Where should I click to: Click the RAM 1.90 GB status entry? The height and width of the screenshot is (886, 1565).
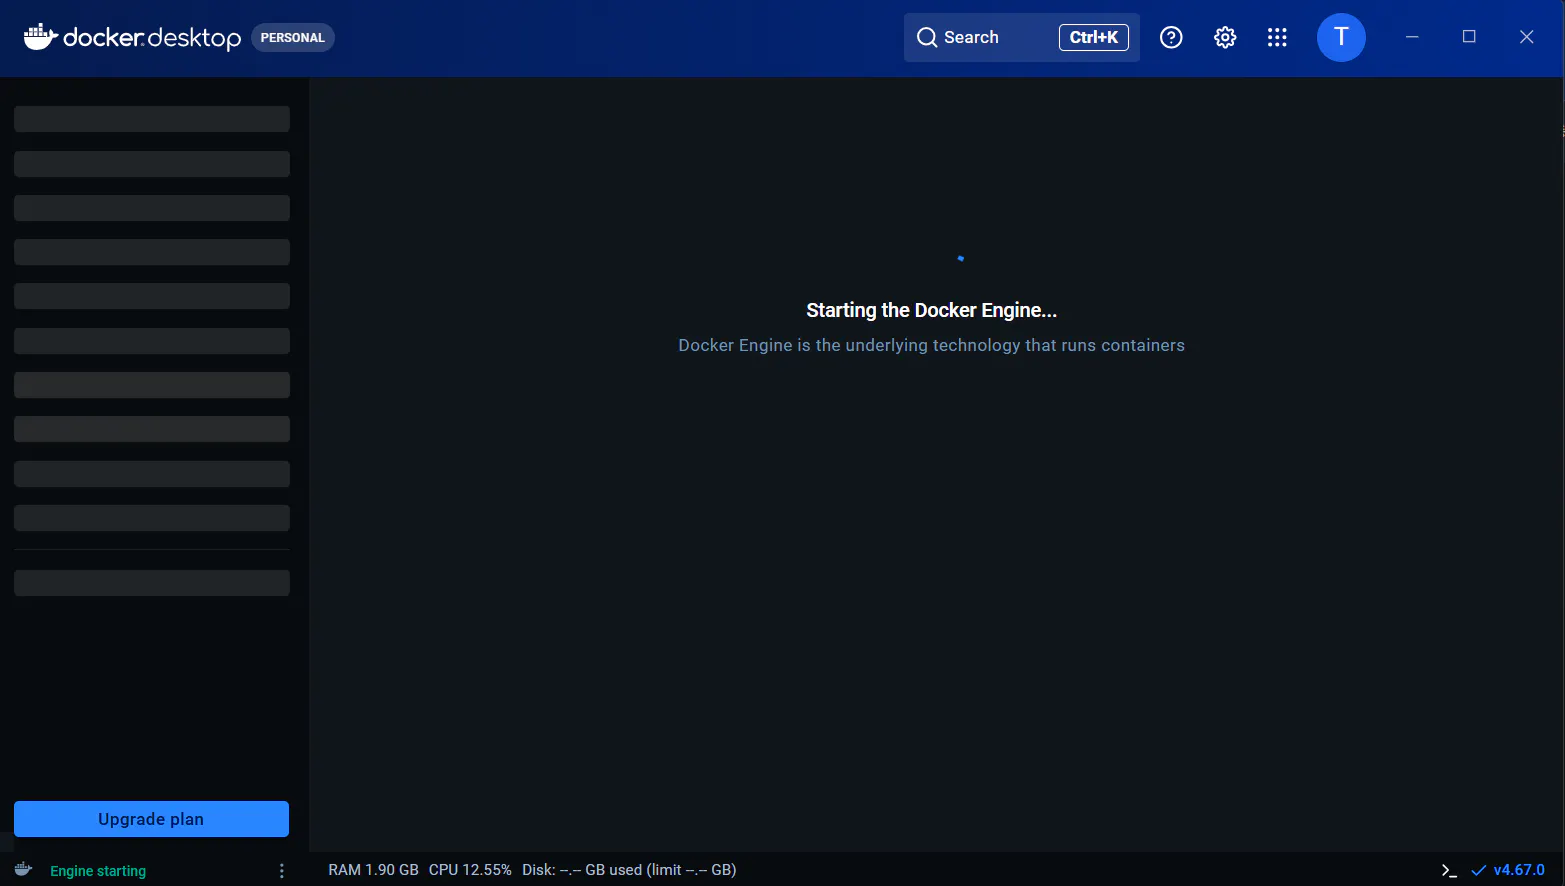373,870
